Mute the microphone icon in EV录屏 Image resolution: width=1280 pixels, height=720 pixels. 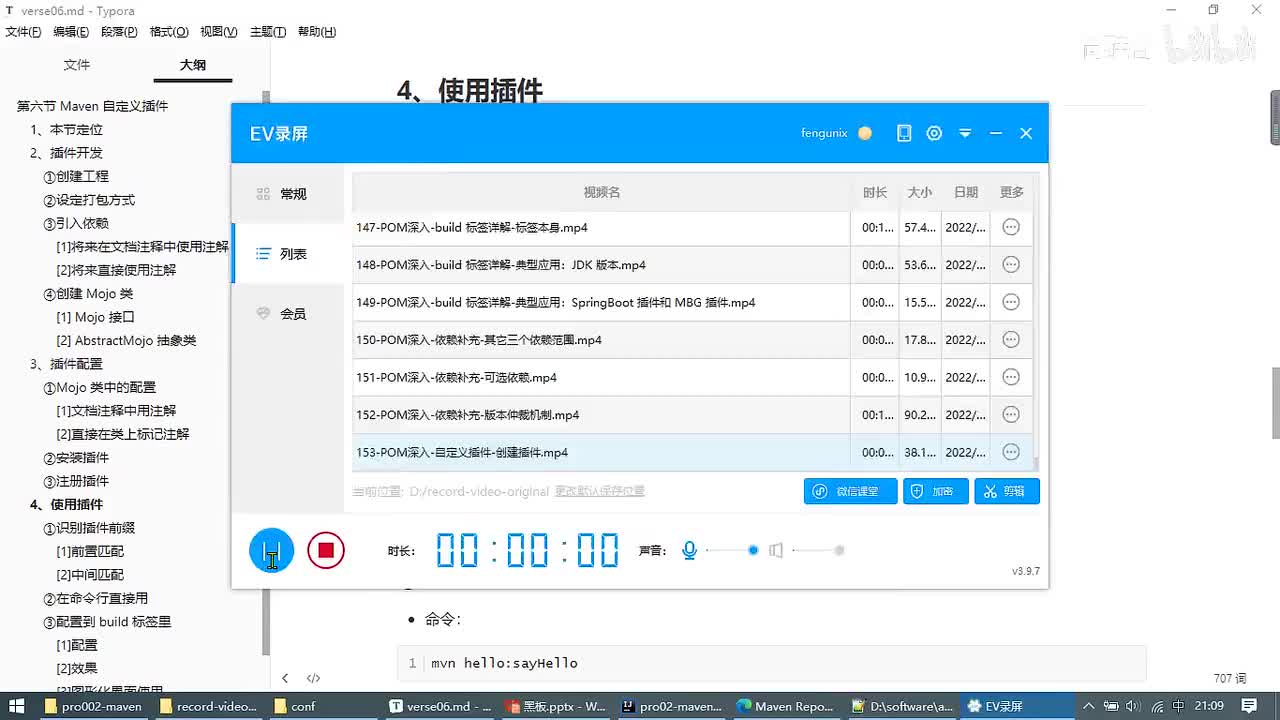pyautogui.click(x=689, y=550)
